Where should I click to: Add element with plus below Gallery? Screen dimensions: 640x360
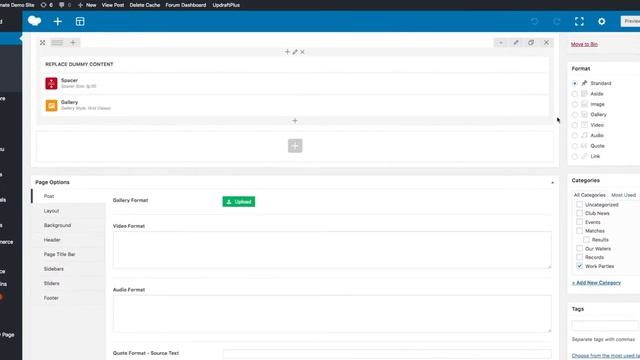coord(295,120)
